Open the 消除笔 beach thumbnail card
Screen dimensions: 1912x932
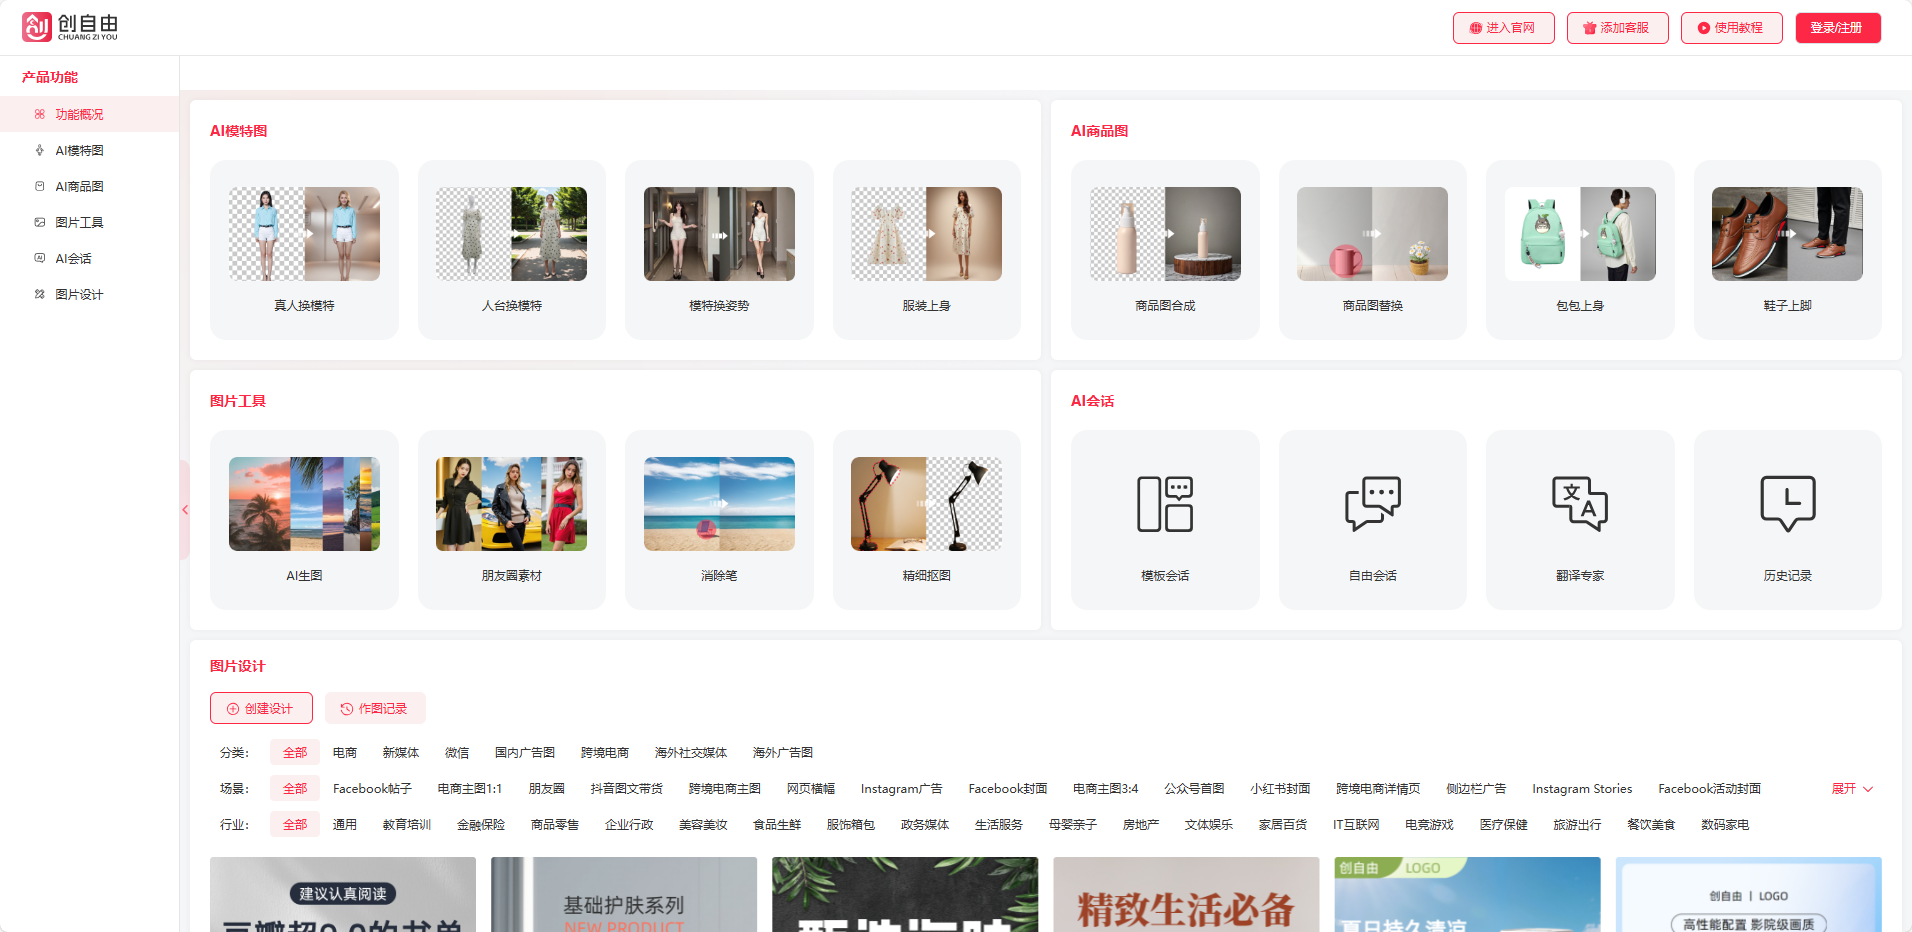[719, 520]
